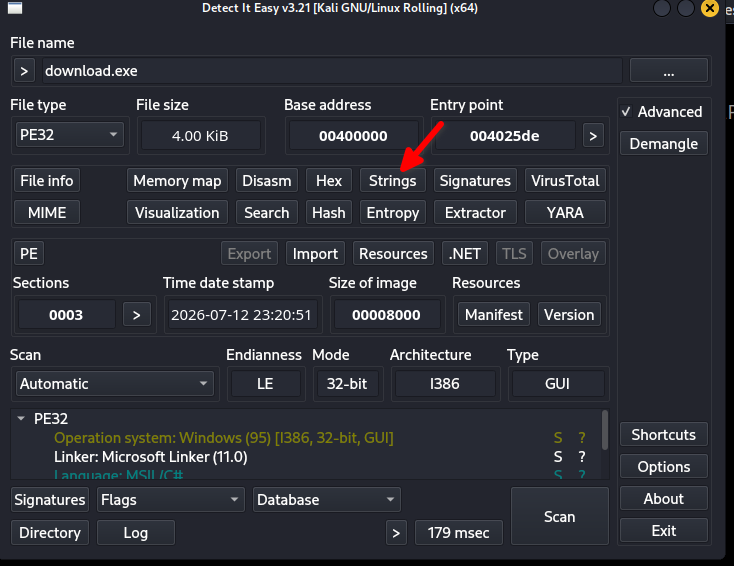This screenshot has height=566, width=734.
Task: Open the Memory map view
Action: [177, 181]
